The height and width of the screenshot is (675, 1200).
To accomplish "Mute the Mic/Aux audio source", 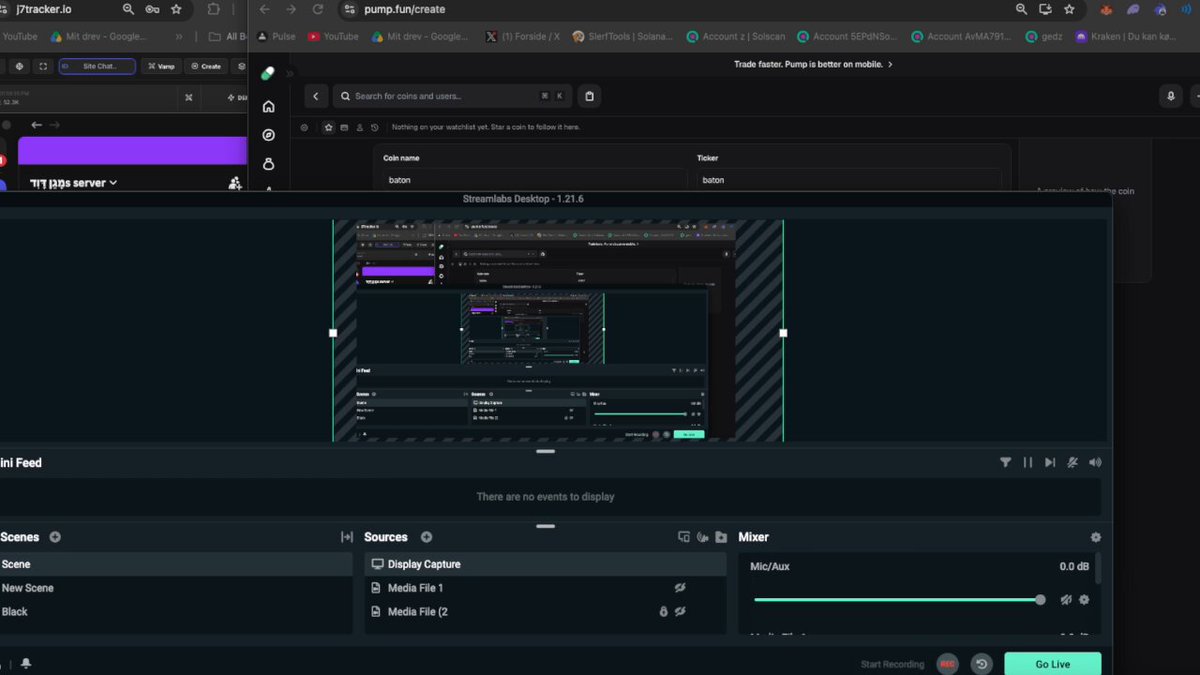I will (x=1066, y=600).
